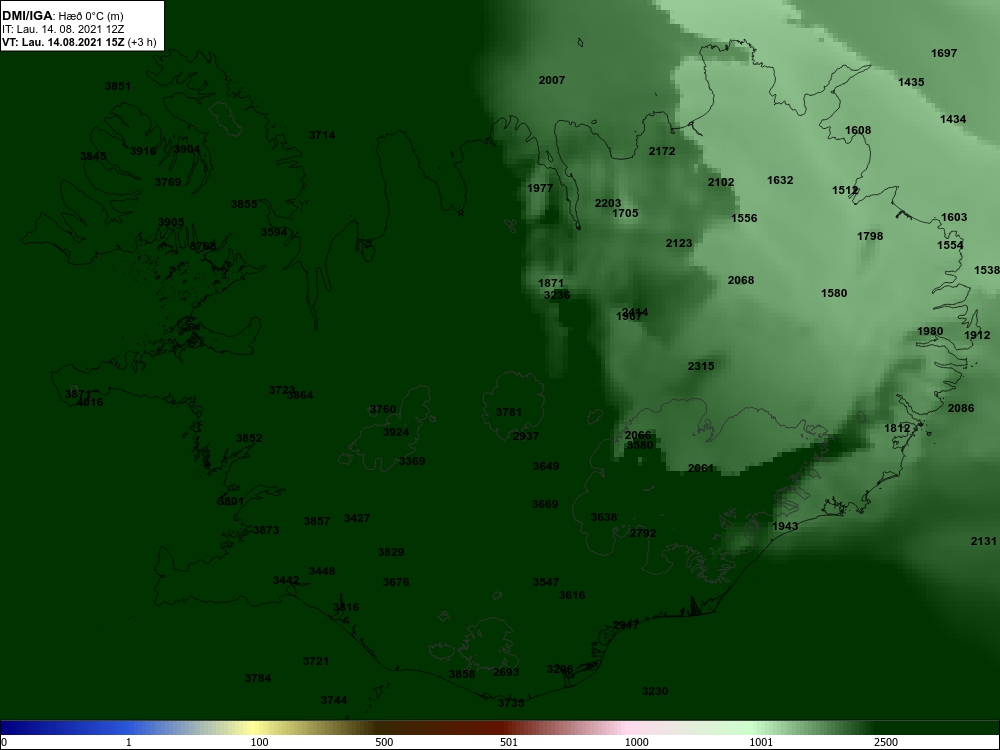1000x750 pixels.
Task: Select the coastal value 1943
Action: pyautogui.click(x=785, y=526)
